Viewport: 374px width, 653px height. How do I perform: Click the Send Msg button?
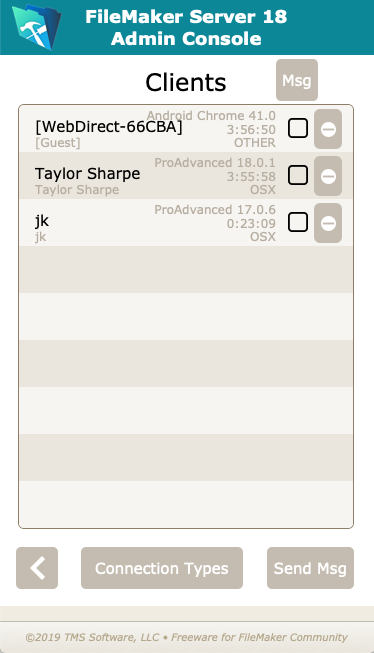tap(310, 568)
